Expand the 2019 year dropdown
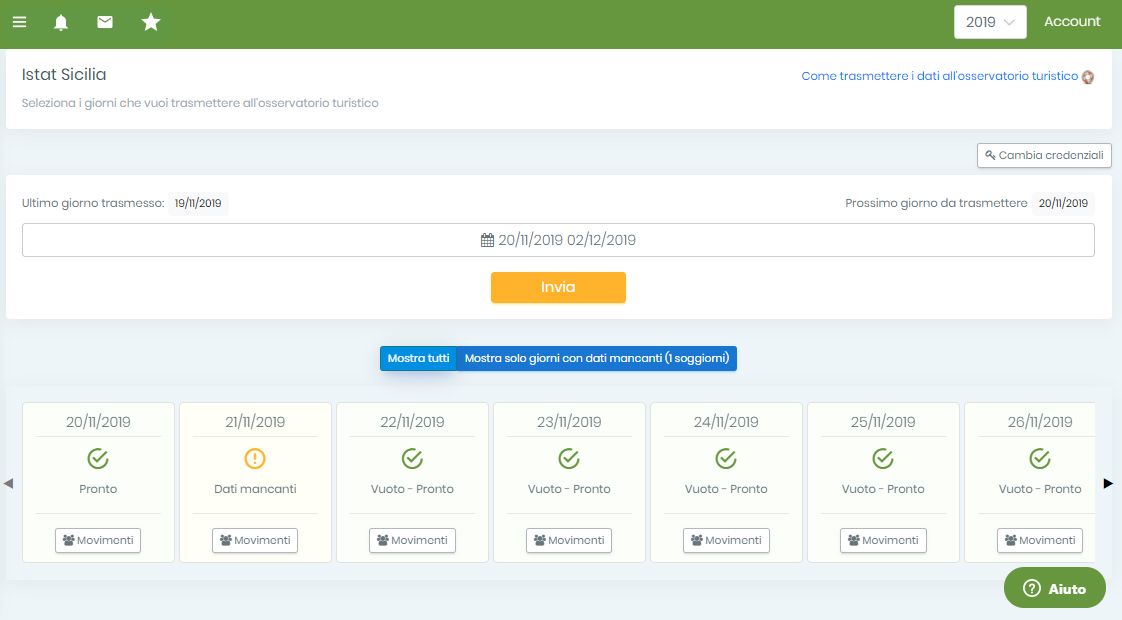 tap(990, 22)
